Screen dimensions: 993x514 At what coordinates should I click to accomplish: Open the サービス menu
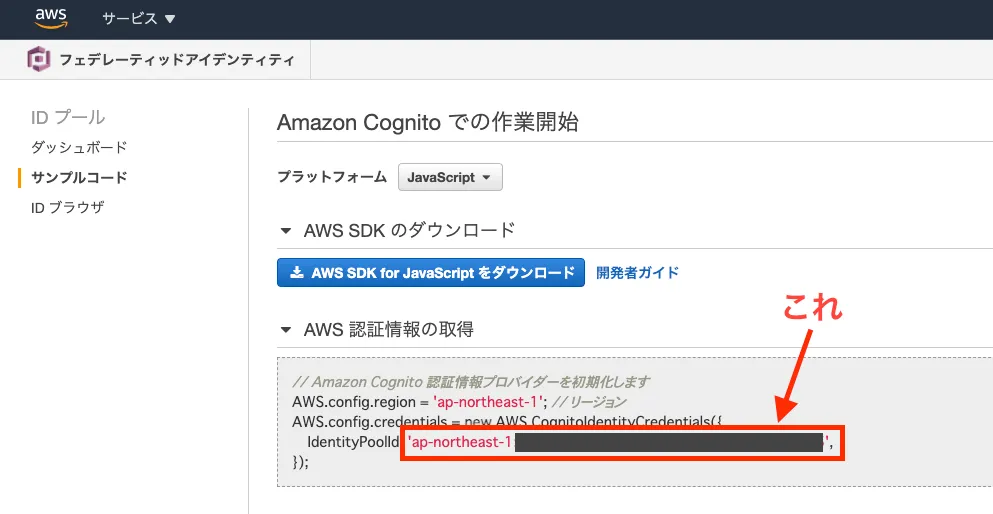139,19
